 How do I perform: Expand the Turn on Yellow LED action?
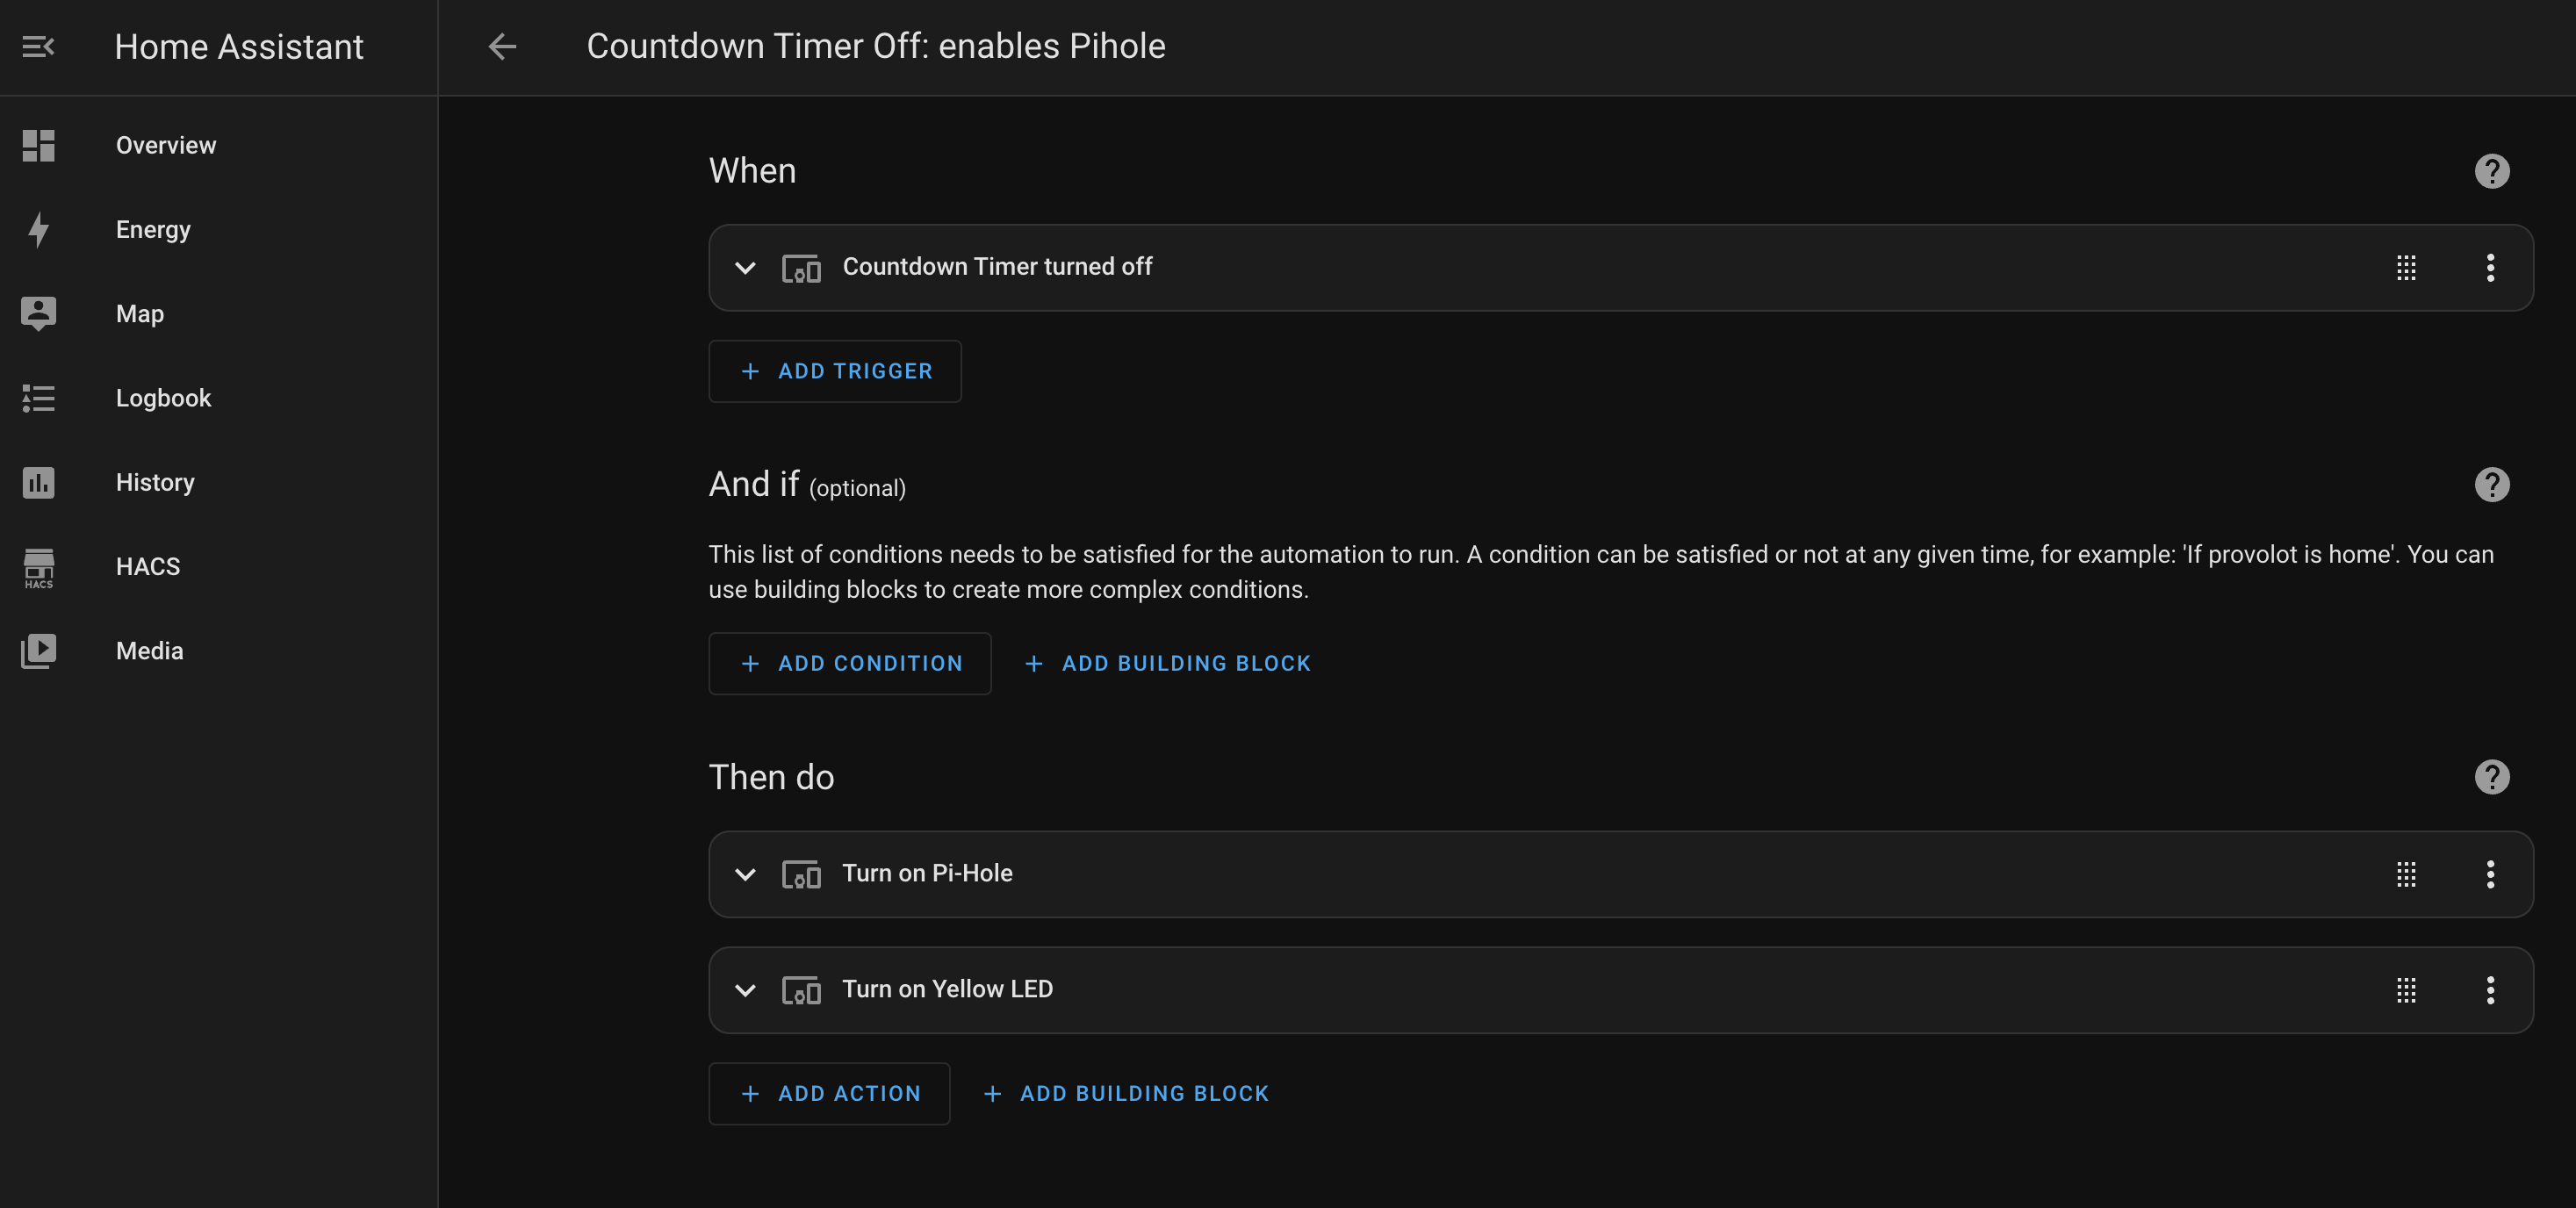point(745,990)
